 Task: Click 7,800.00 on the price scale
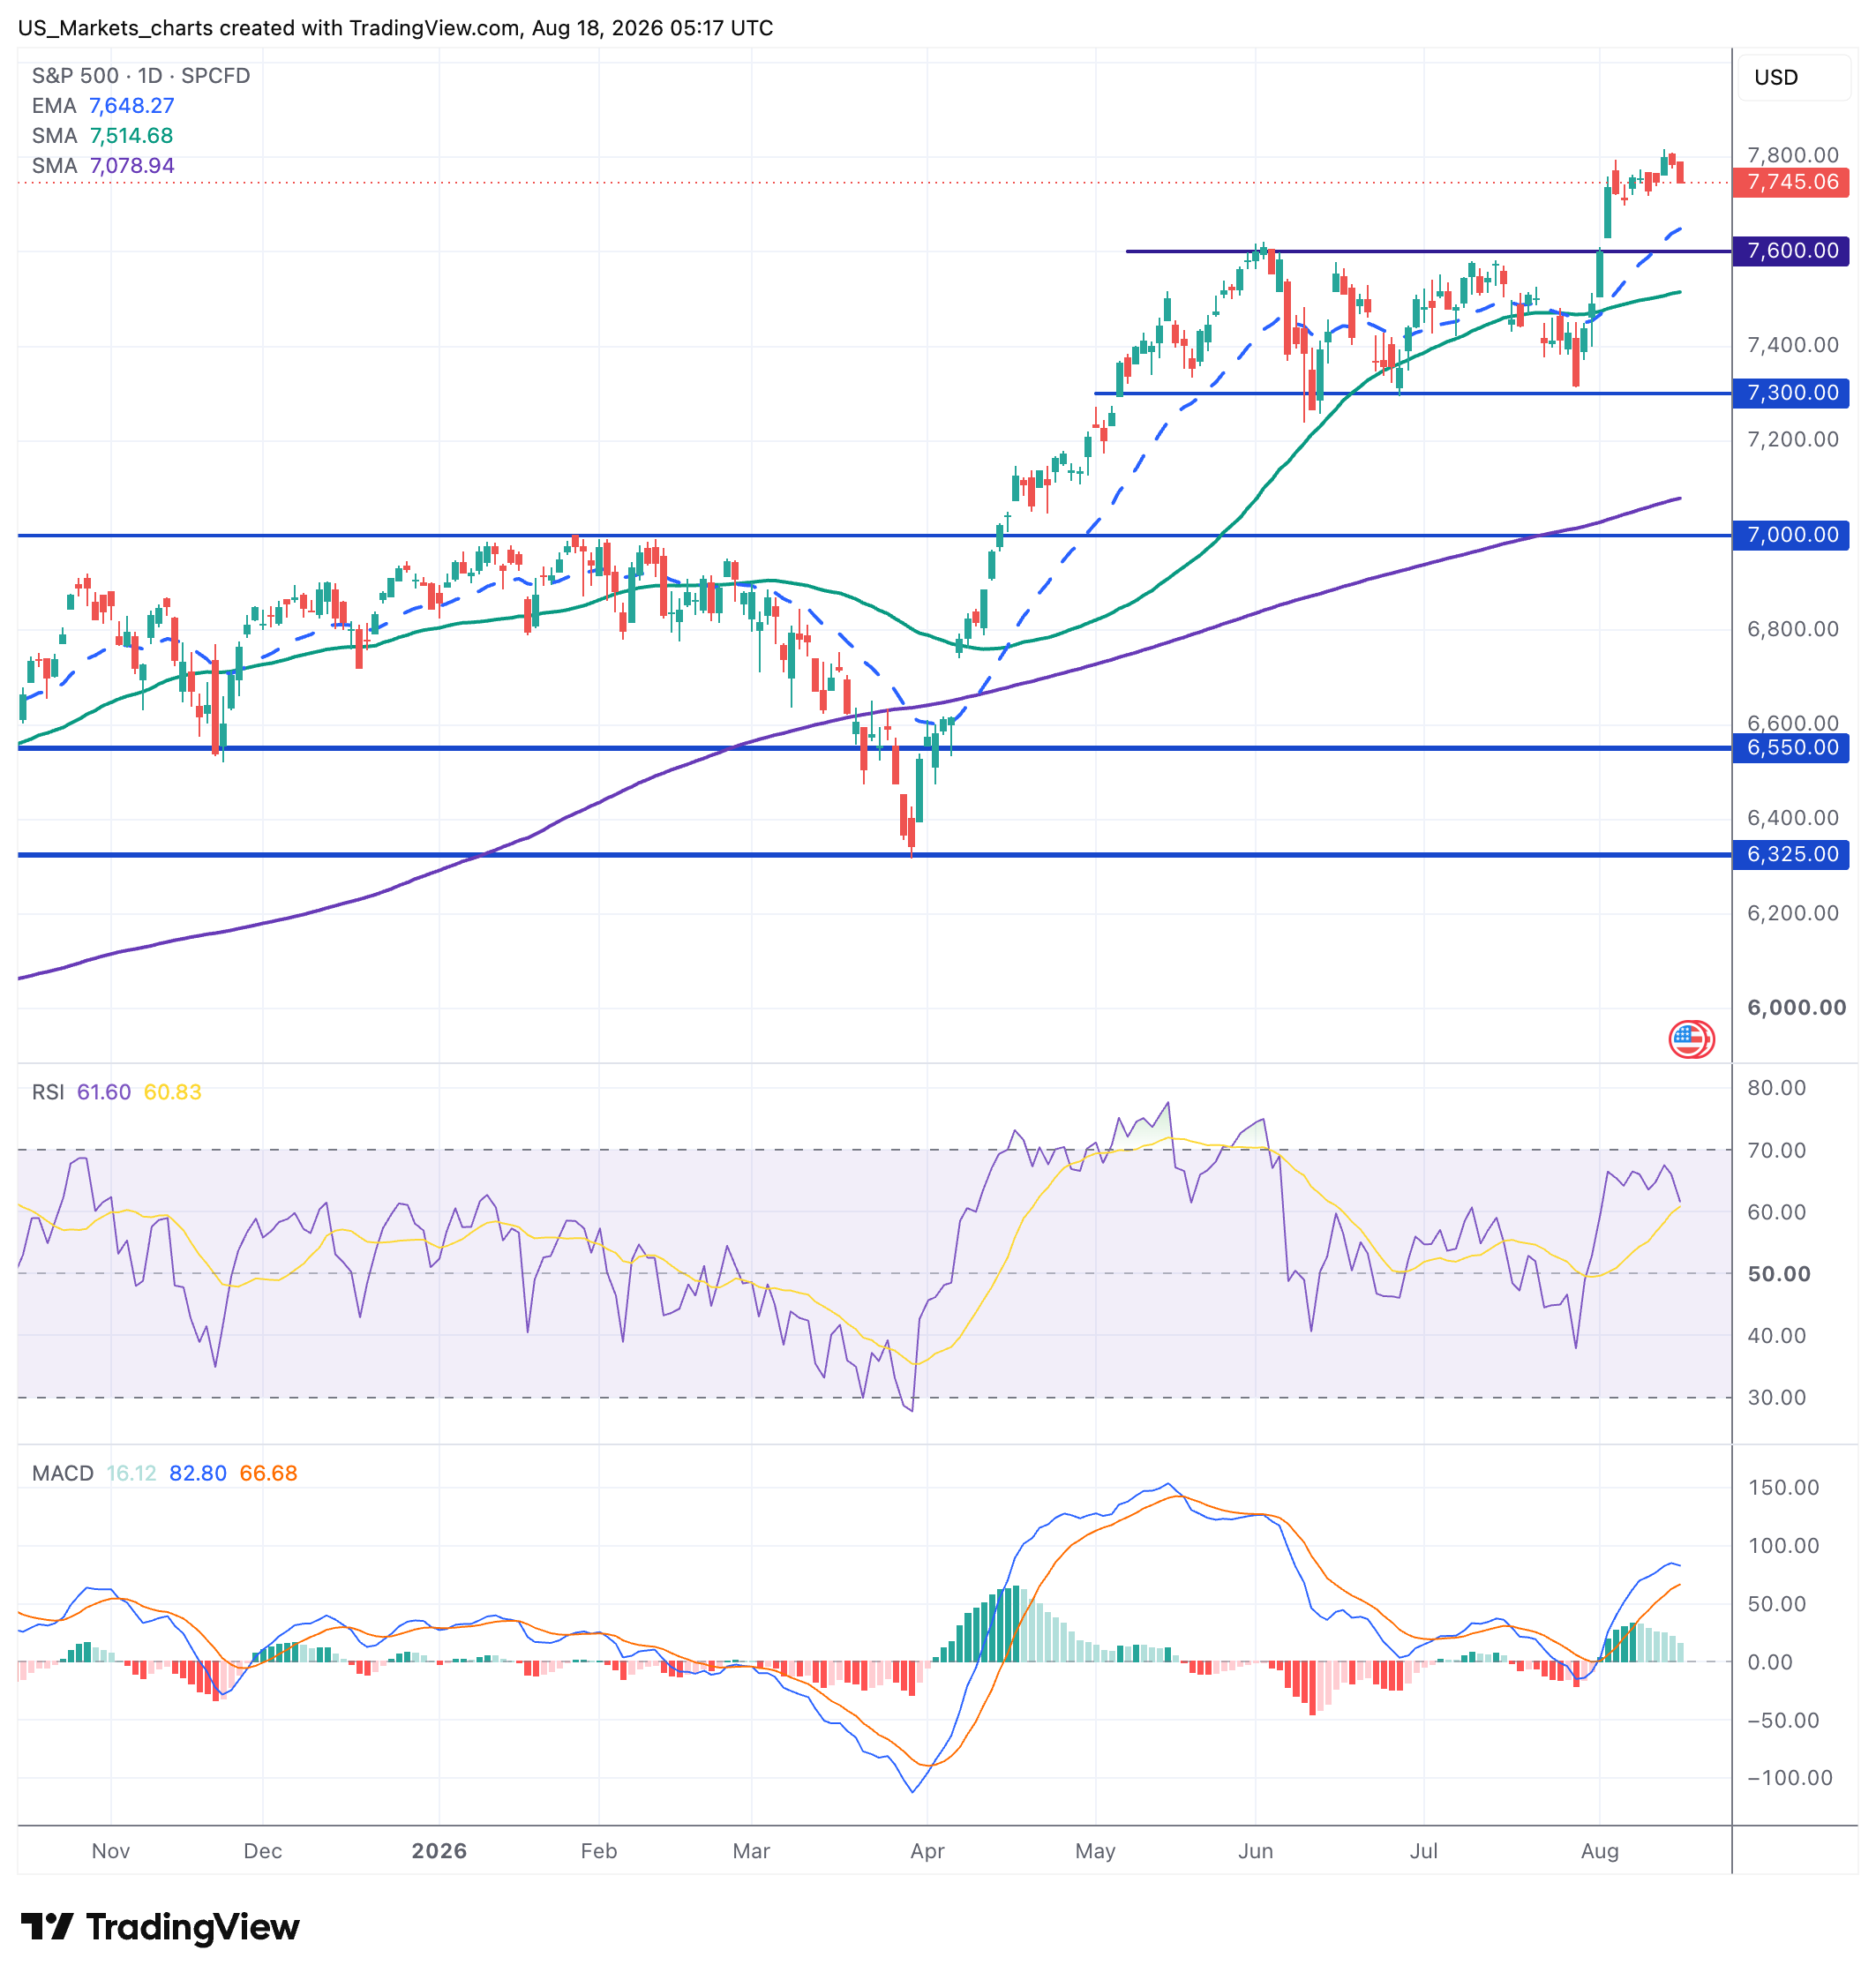coord(1793,155)
